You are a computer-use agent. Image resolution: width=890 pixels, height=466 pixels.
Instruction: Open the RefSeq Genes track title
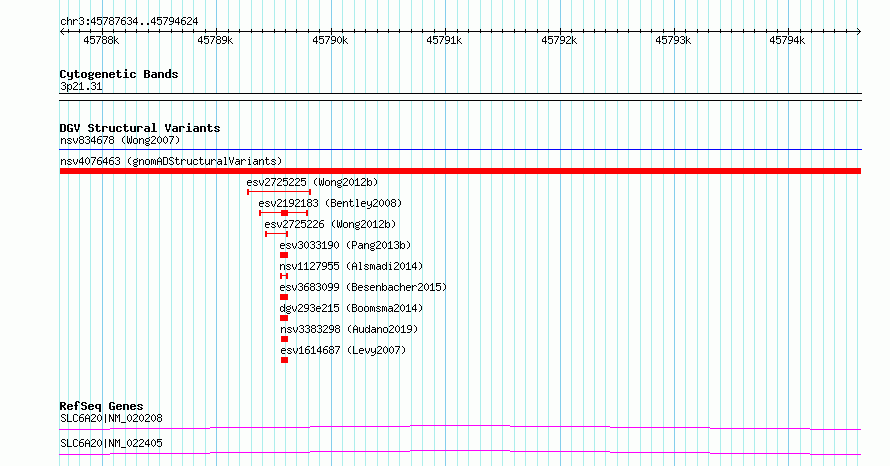tap(101, 406)
